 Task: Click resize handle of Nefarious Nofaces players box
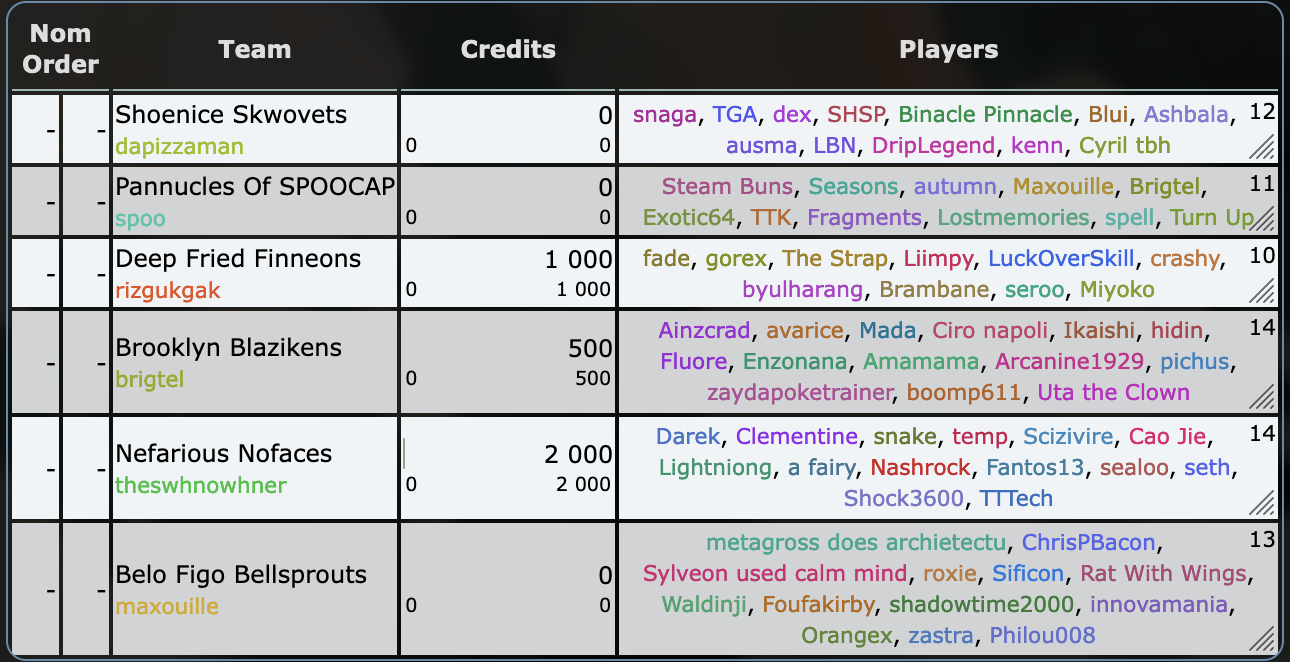[x=1265, y=500]
